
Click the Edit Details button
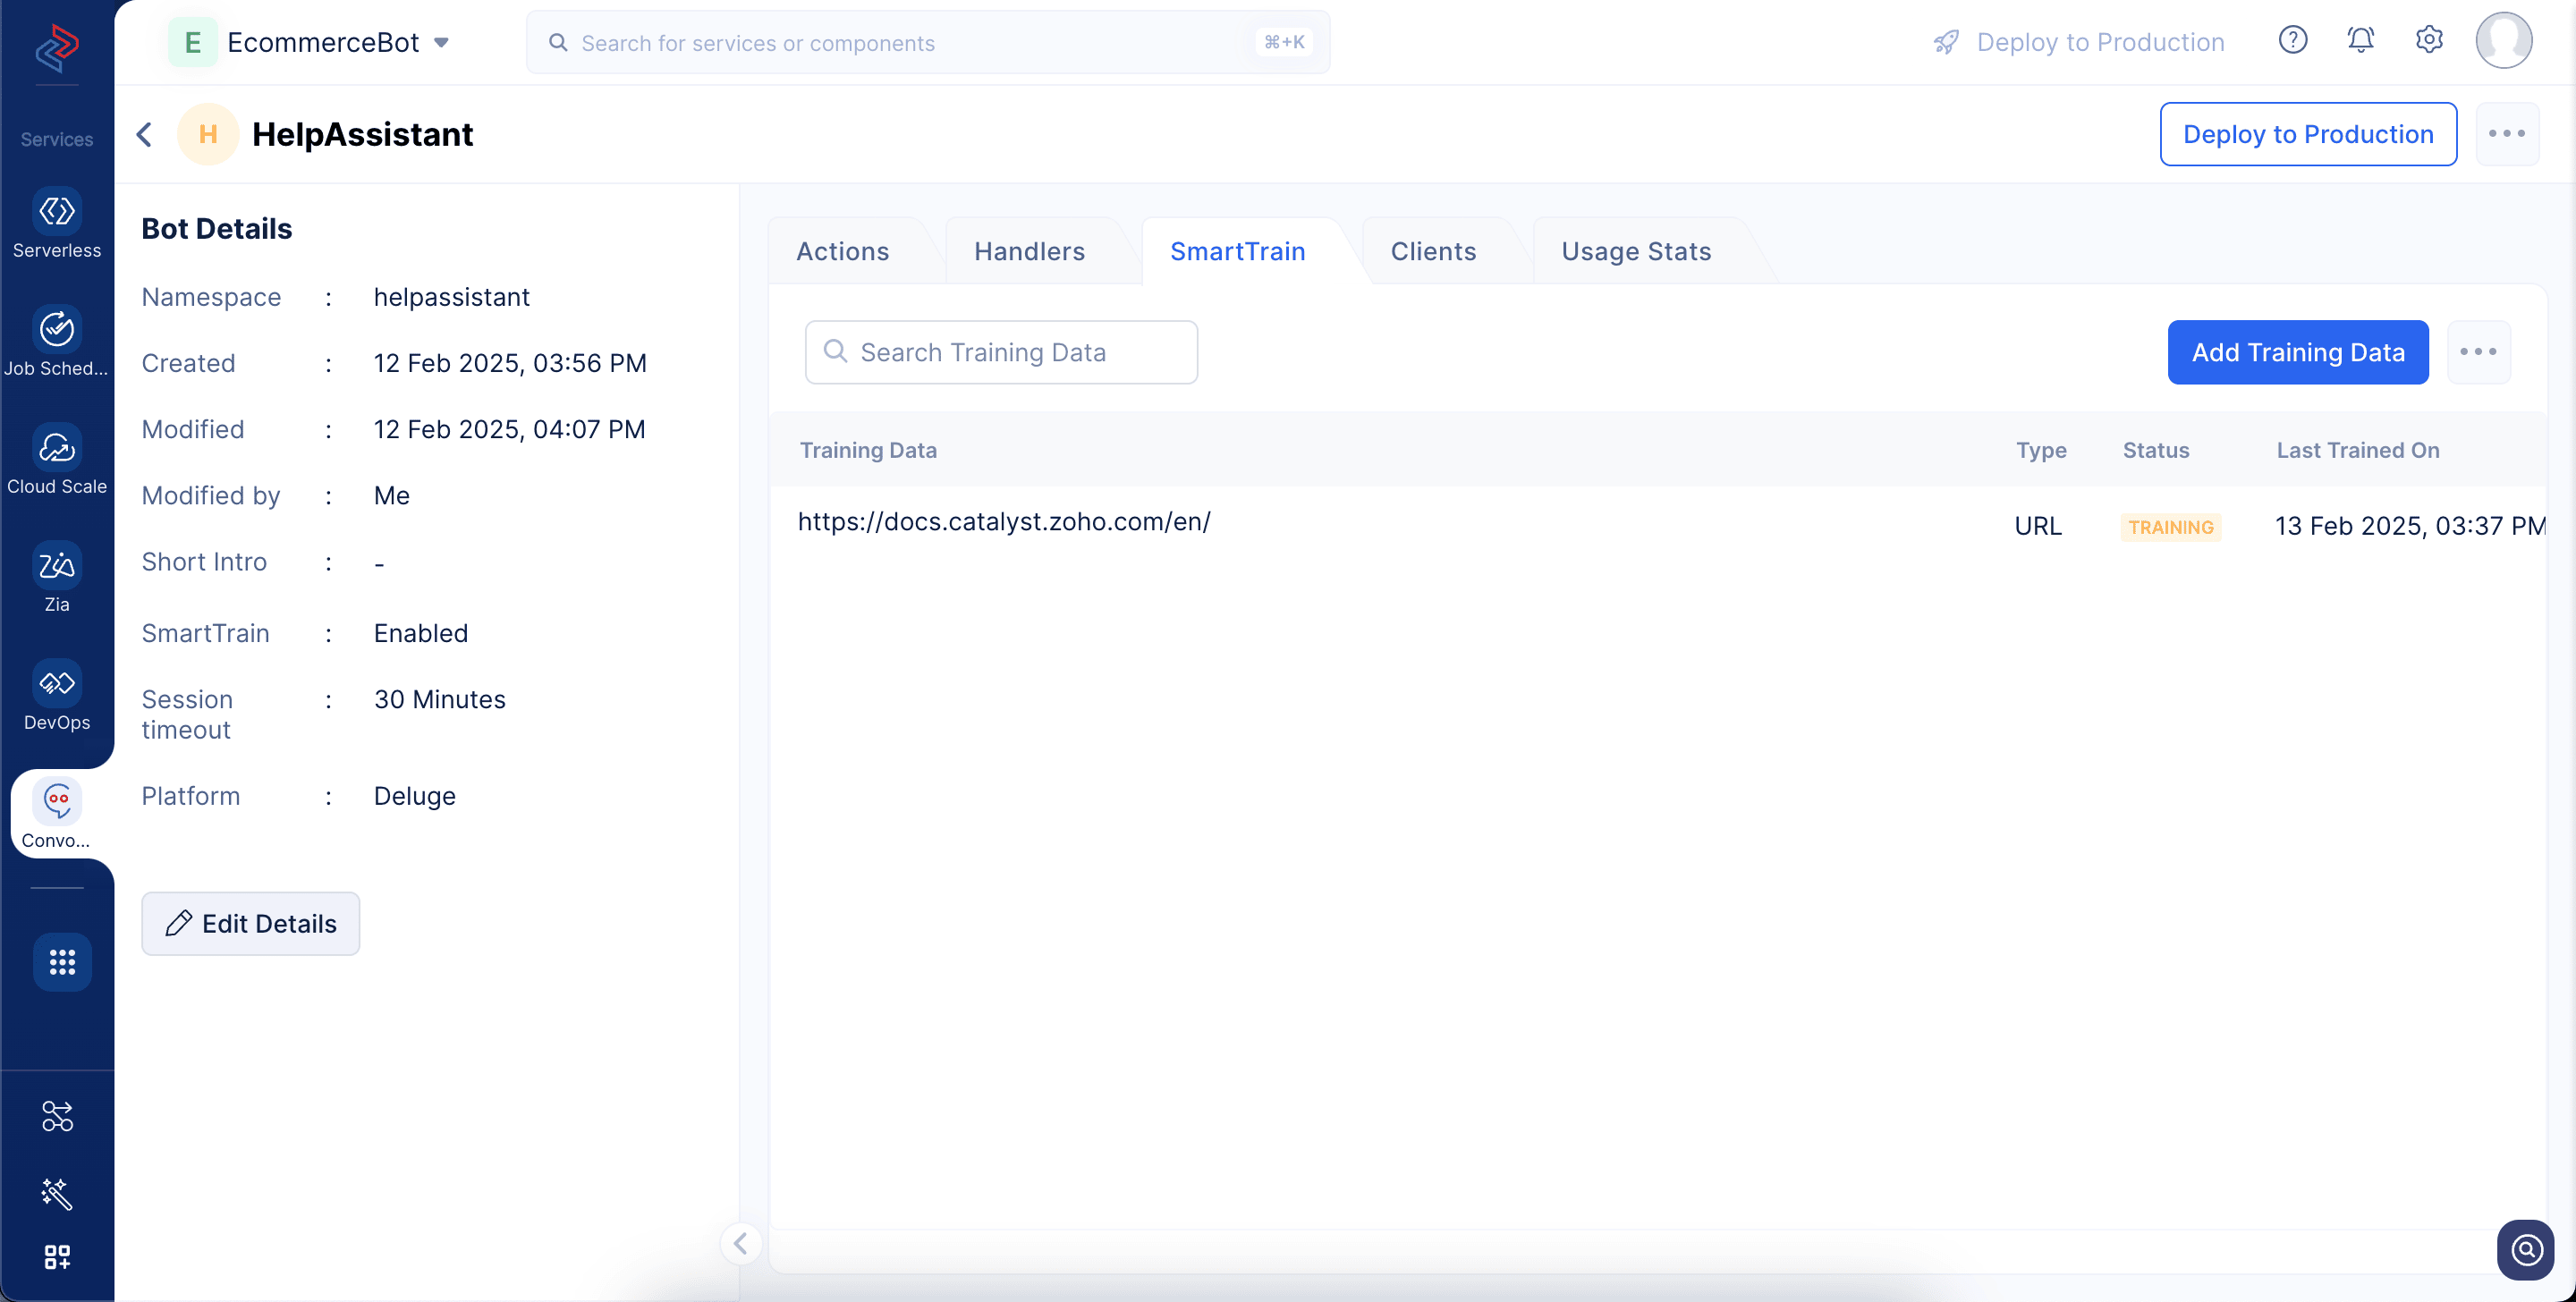tap(251, 923)
